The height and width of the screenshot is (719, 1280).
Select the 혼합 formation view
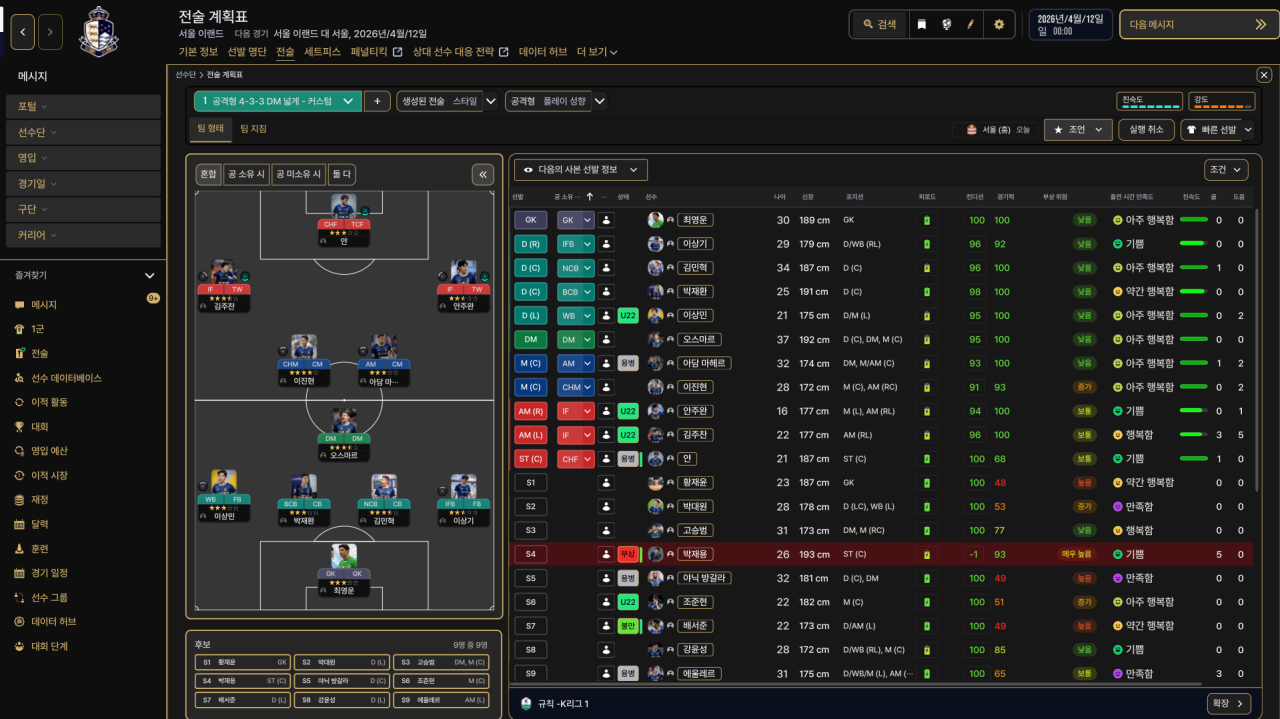(208, 175)
